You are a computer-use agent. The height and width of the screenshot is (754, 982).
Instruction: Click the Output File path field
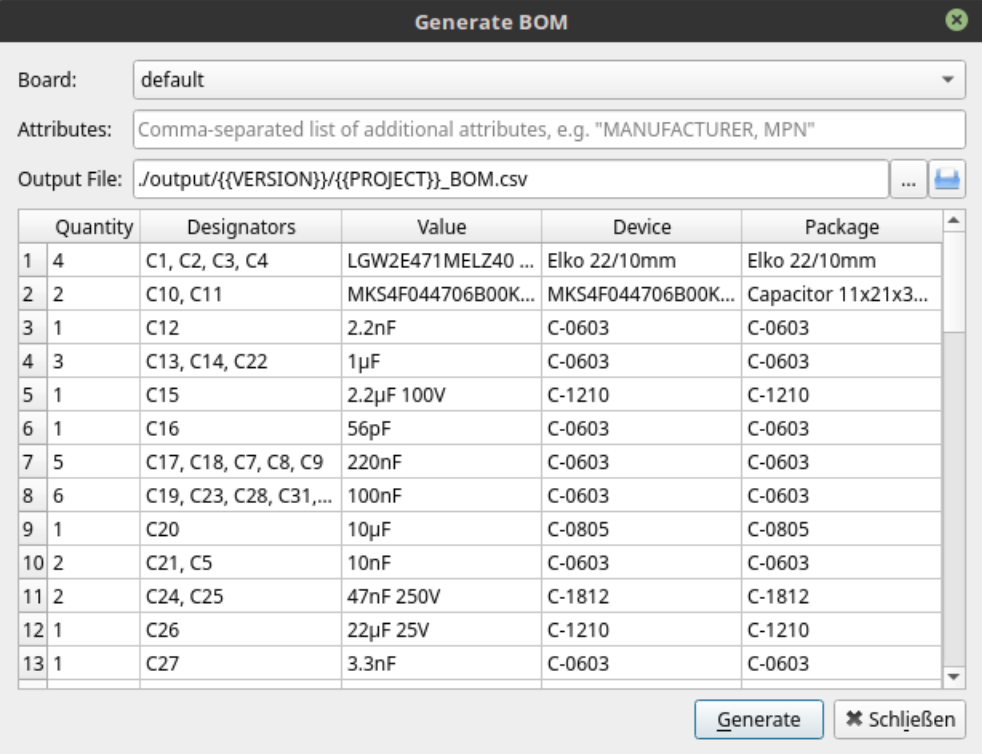[510, 181]
